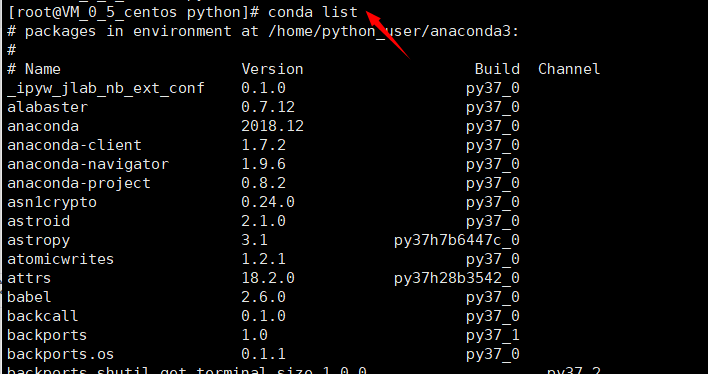Select package name astroid
The width and height of the screenshot is (708, 374).
click(x=38, y=221)
